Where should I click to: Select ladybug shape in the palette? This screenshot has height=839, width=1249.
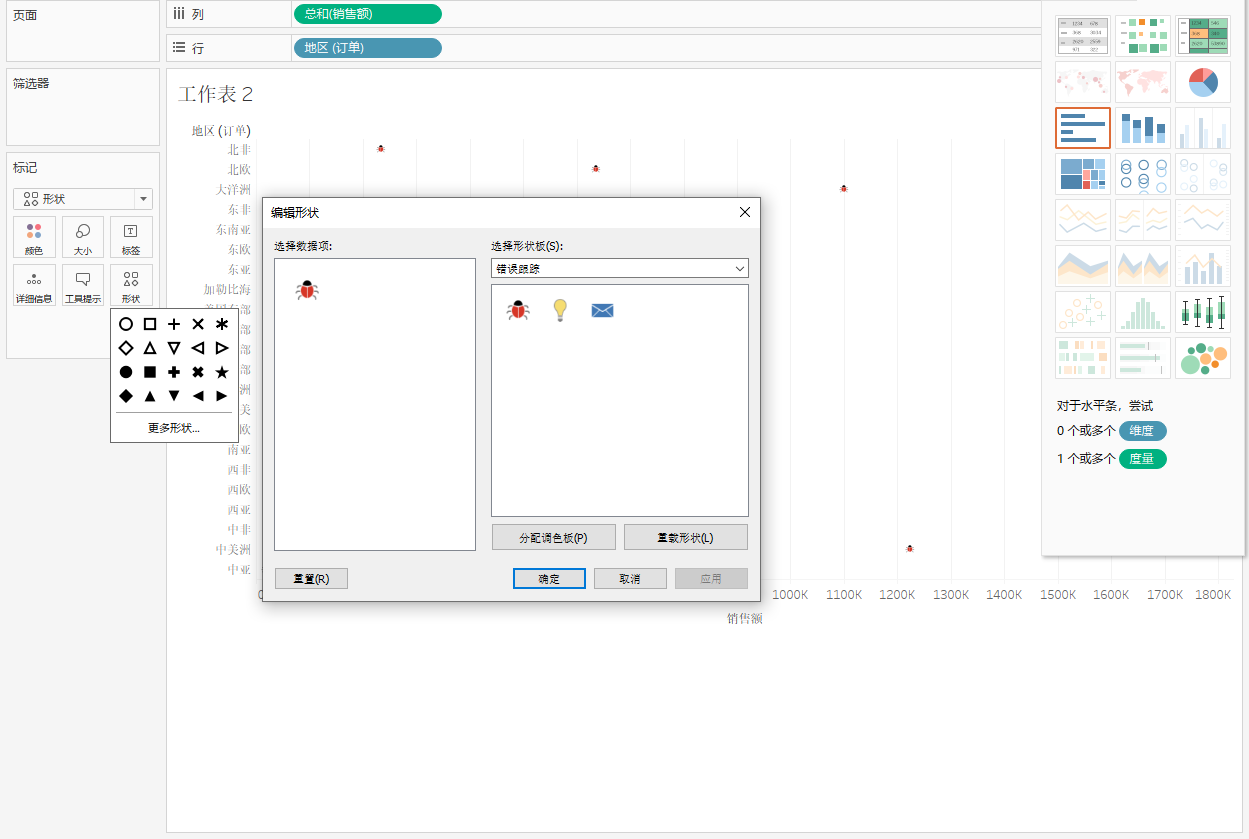pyautogui.click(x=518, y=310)
